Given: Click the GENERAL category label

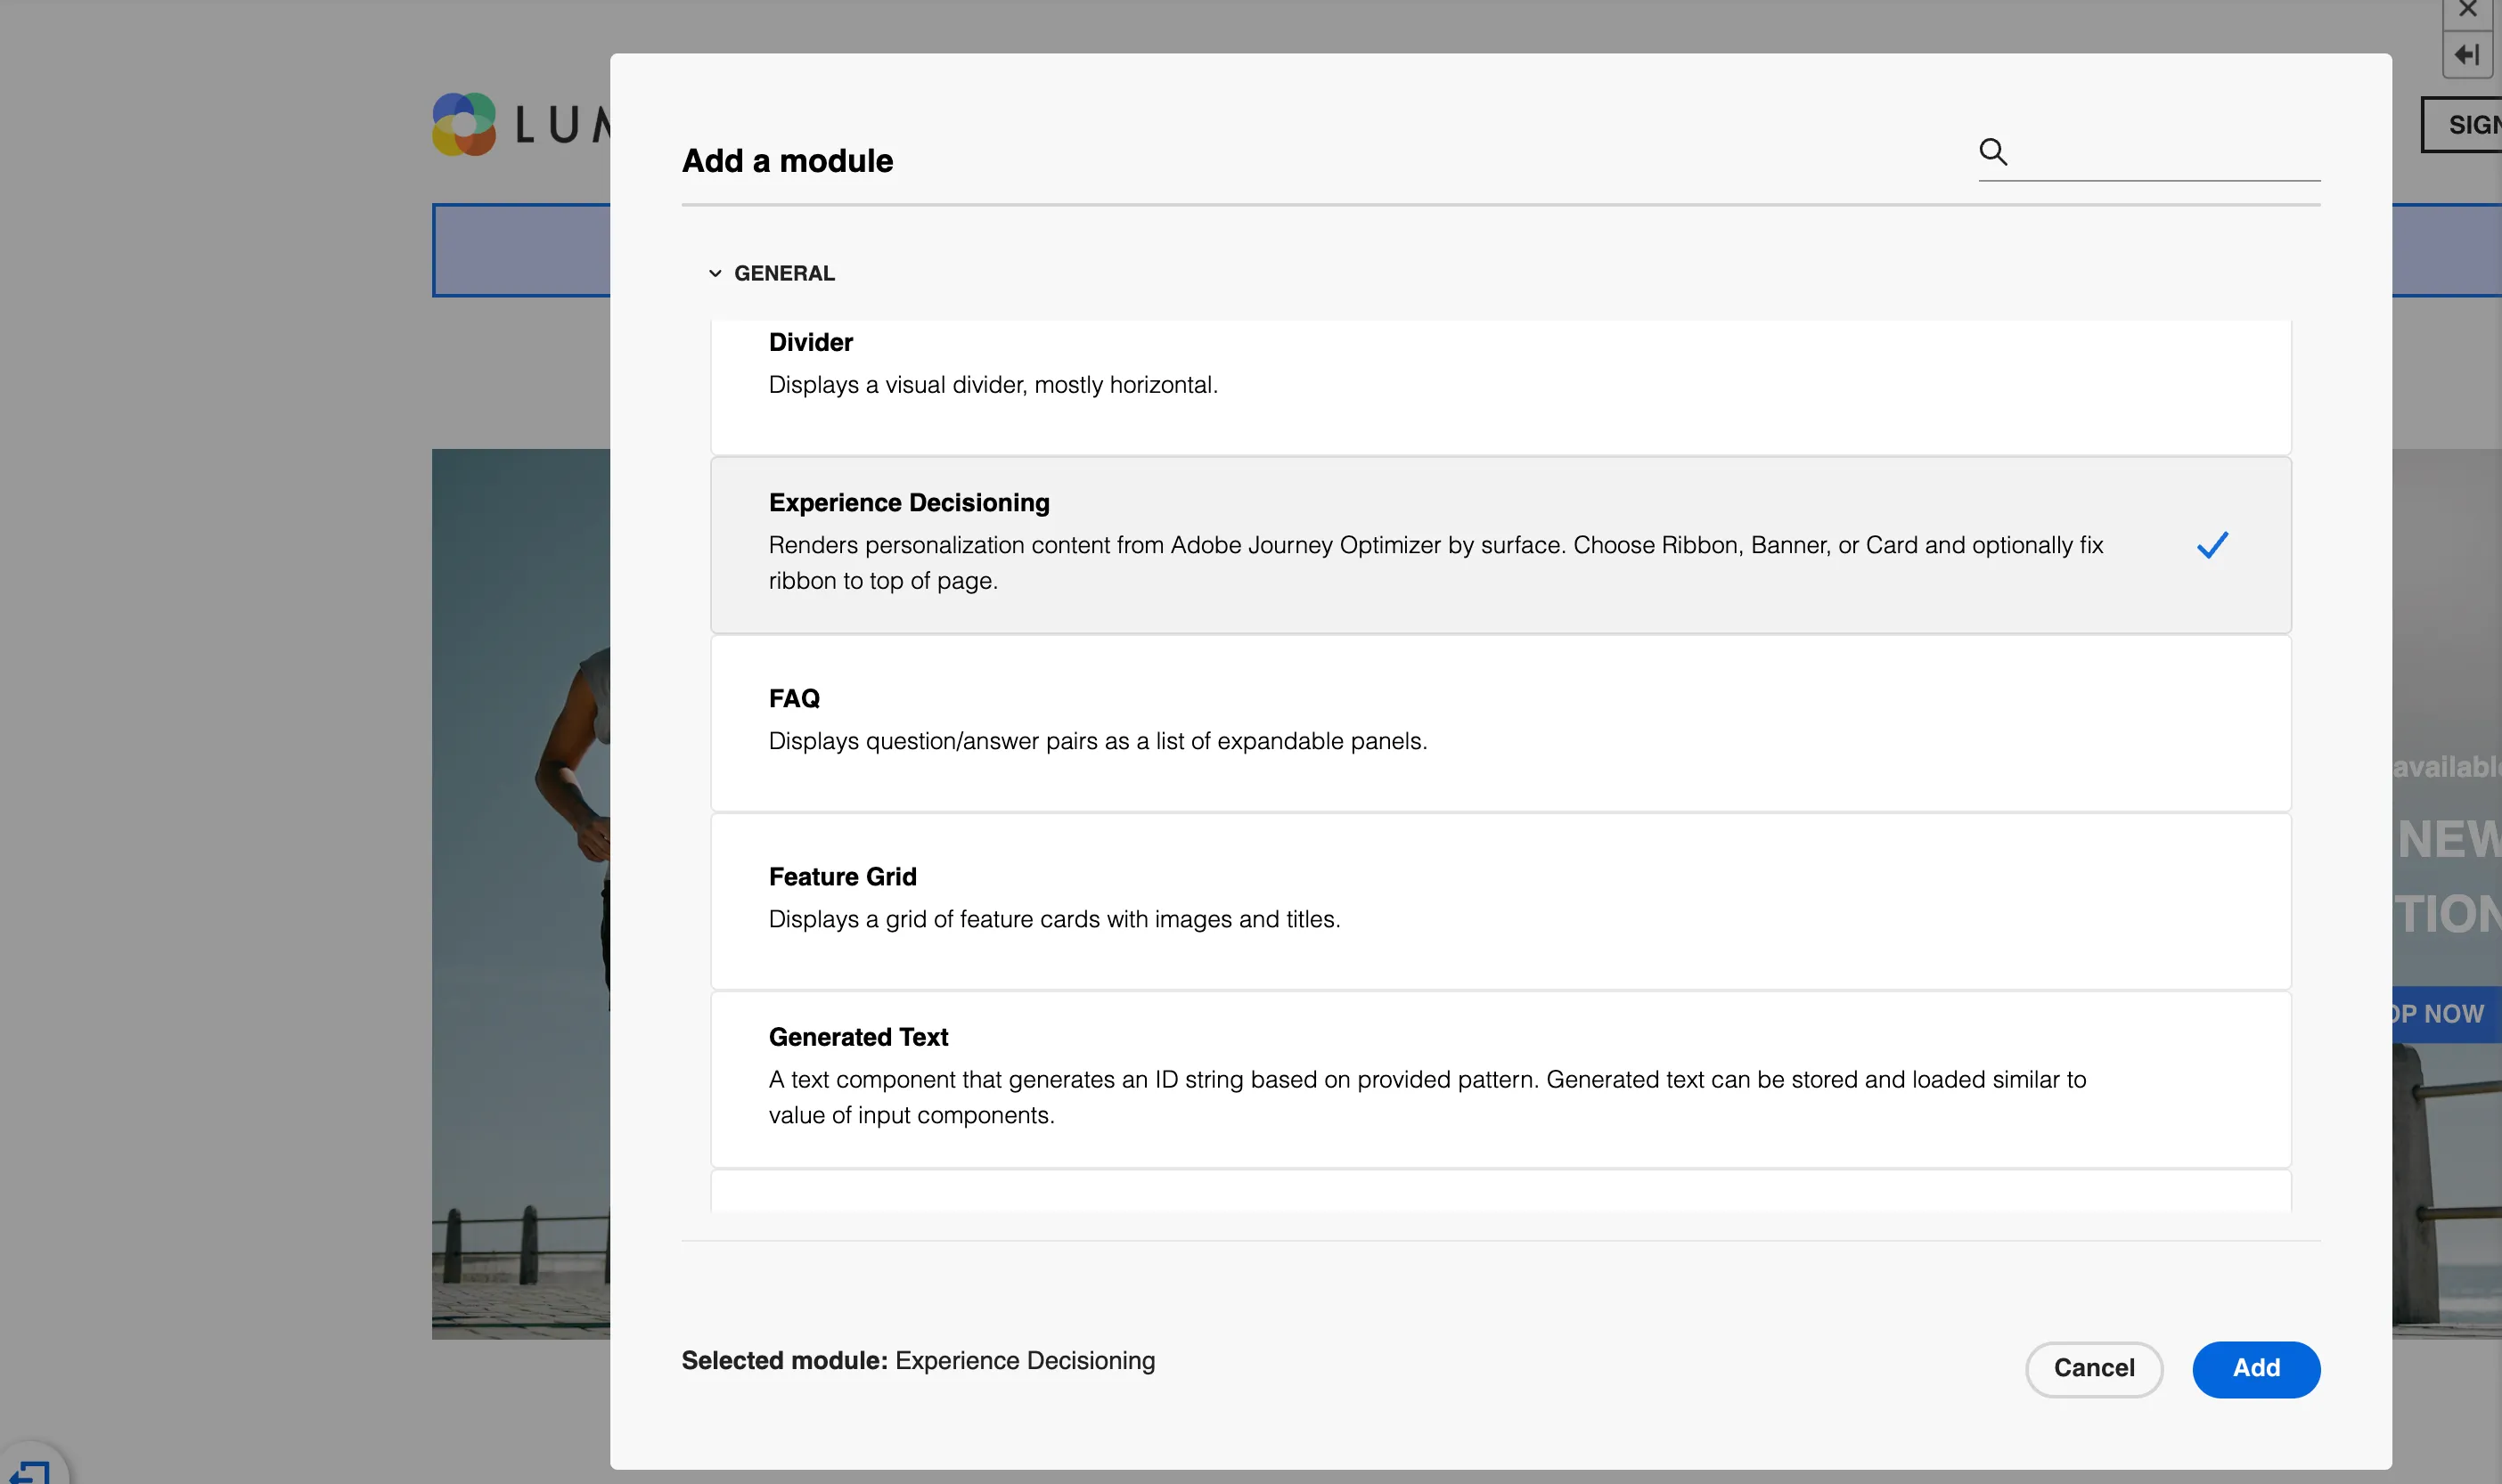Looking at the screenshot, I should tap(784, 273).
